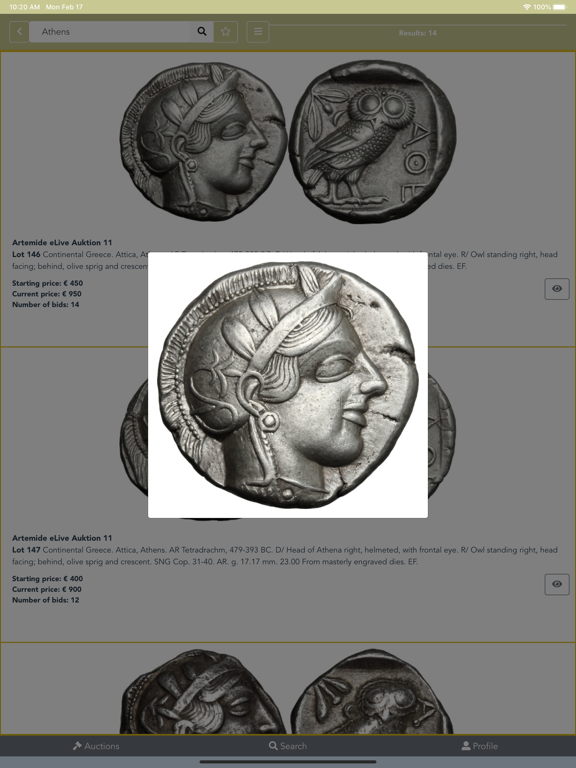Image resolution: width=576 pixels, height=768 pixels.
Task: Toggle watch eye for Lot 147
Action: (557, 584)
